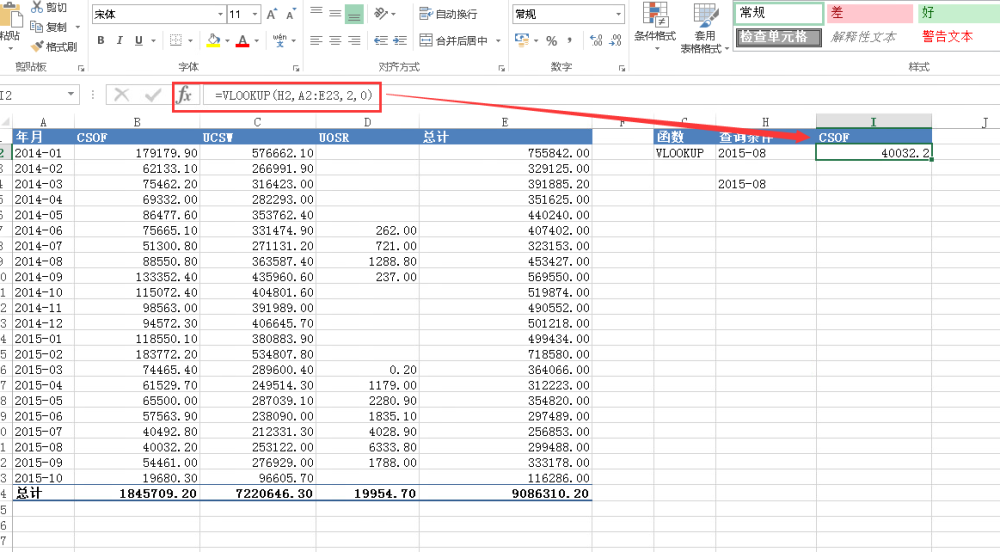
Task: Open the phonetic guide (wén) tool
Action: point(279,40)
